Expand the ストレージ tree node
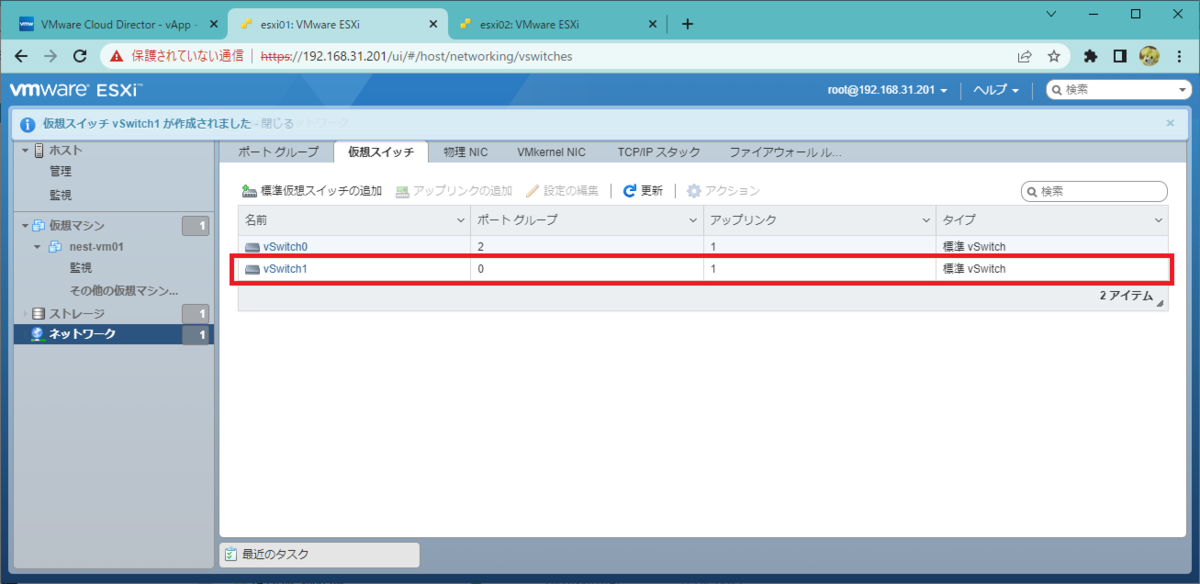 [x=26, y=314]
